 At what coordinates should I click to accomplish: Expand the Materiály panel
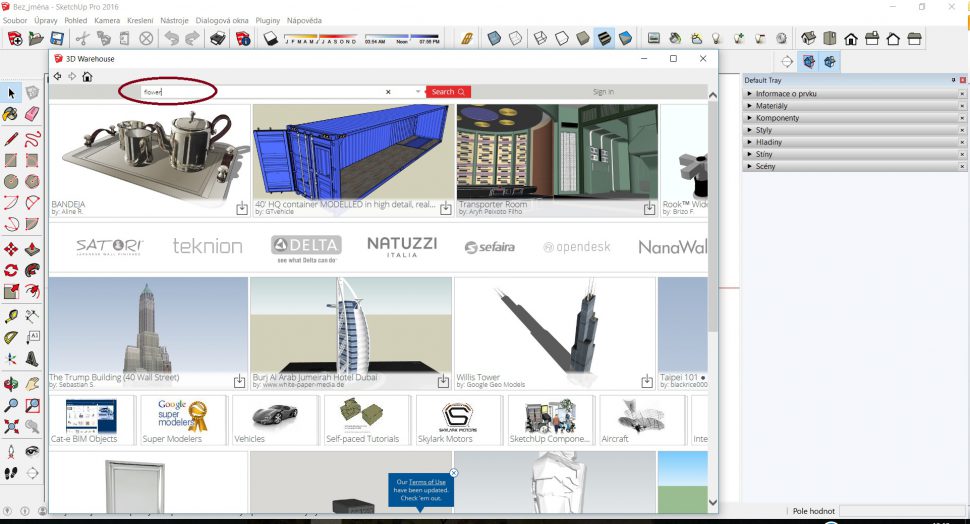tap(854, 106)
